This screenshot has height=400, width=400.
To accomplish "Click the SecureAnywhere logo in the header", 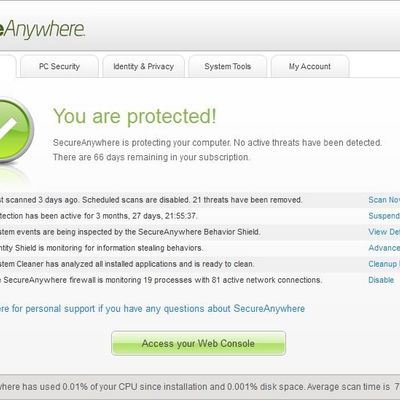I will pos(42,29).
